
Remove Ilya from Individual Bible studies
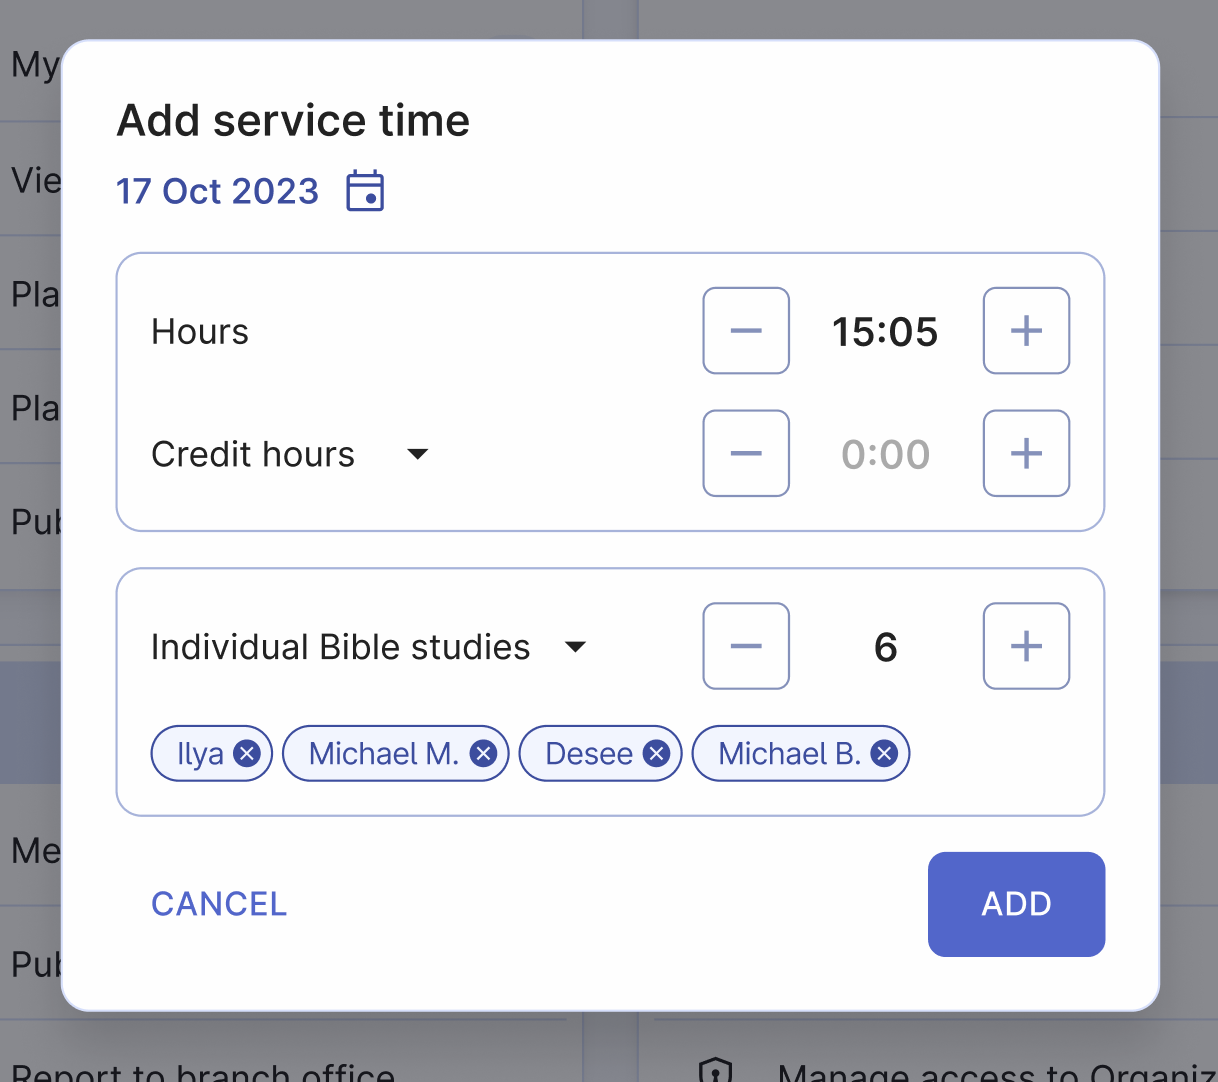[x=247, y=754]
